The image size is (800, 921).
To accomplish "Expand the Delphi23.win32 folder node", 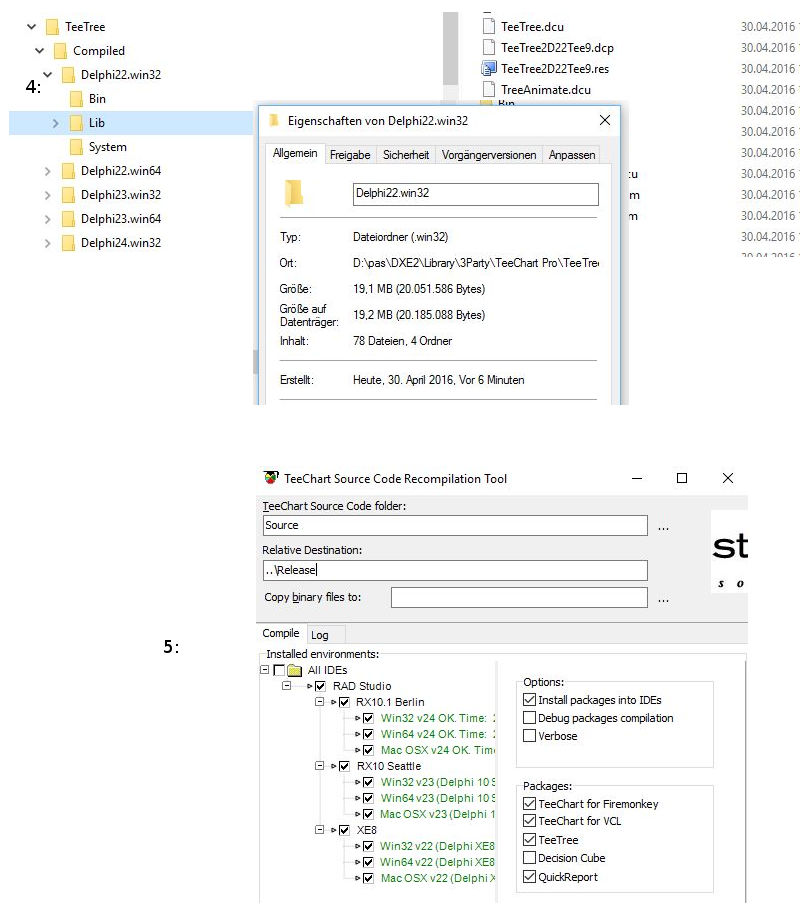I will click(48, 196).
